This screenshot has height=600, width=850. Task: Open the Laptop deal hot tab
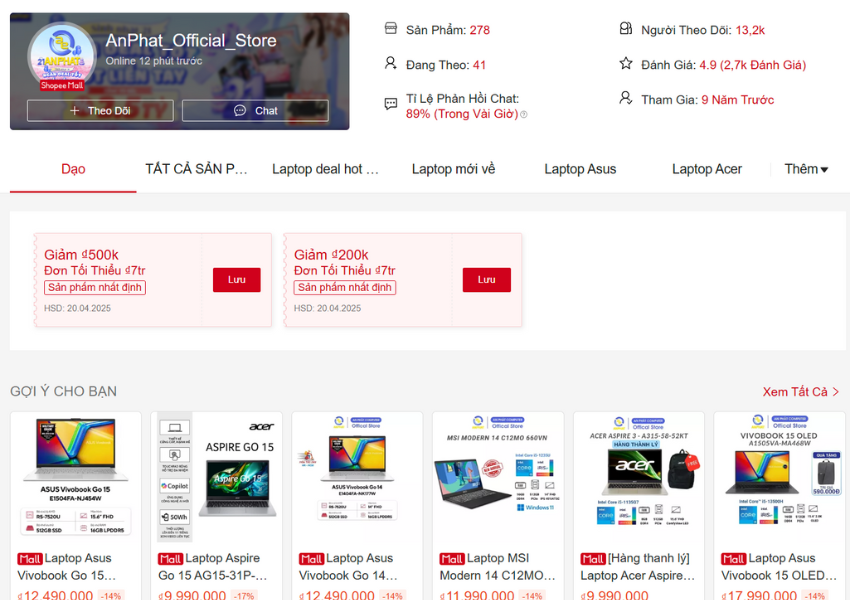[x=325, y=169]
